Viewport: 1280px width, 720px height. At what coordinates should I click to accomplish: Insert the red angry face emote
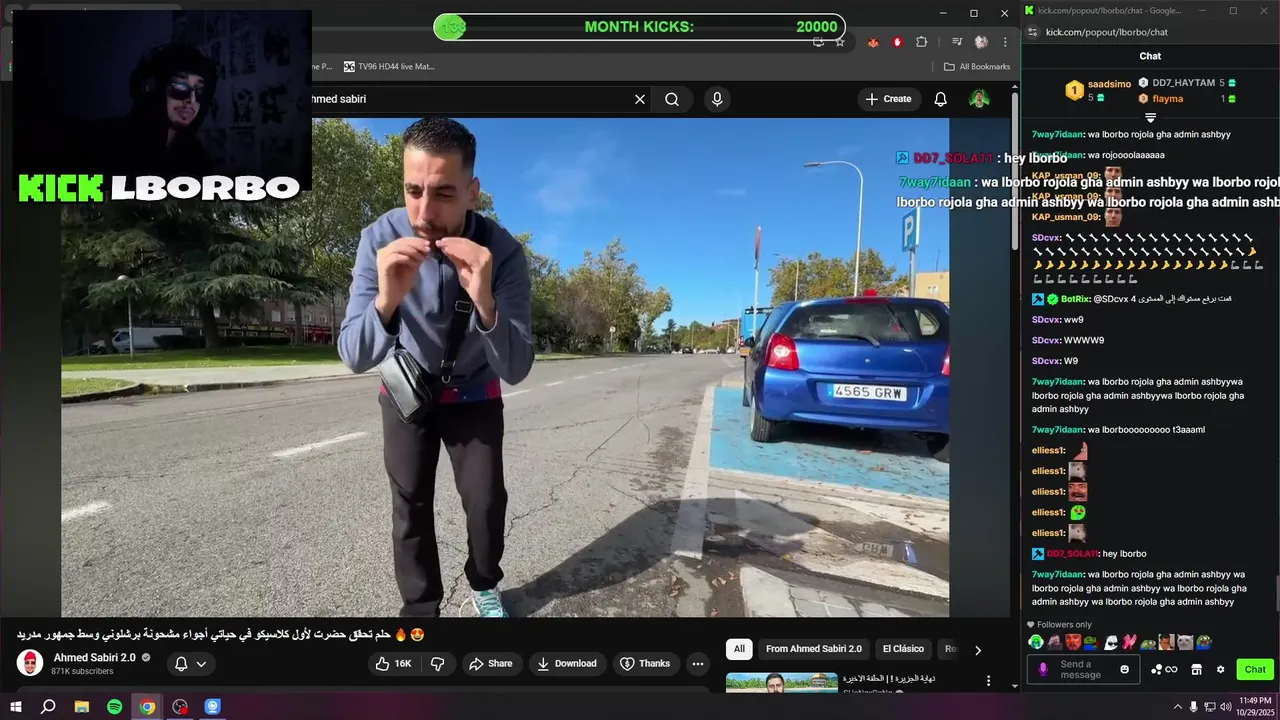tap(1073, 642)
